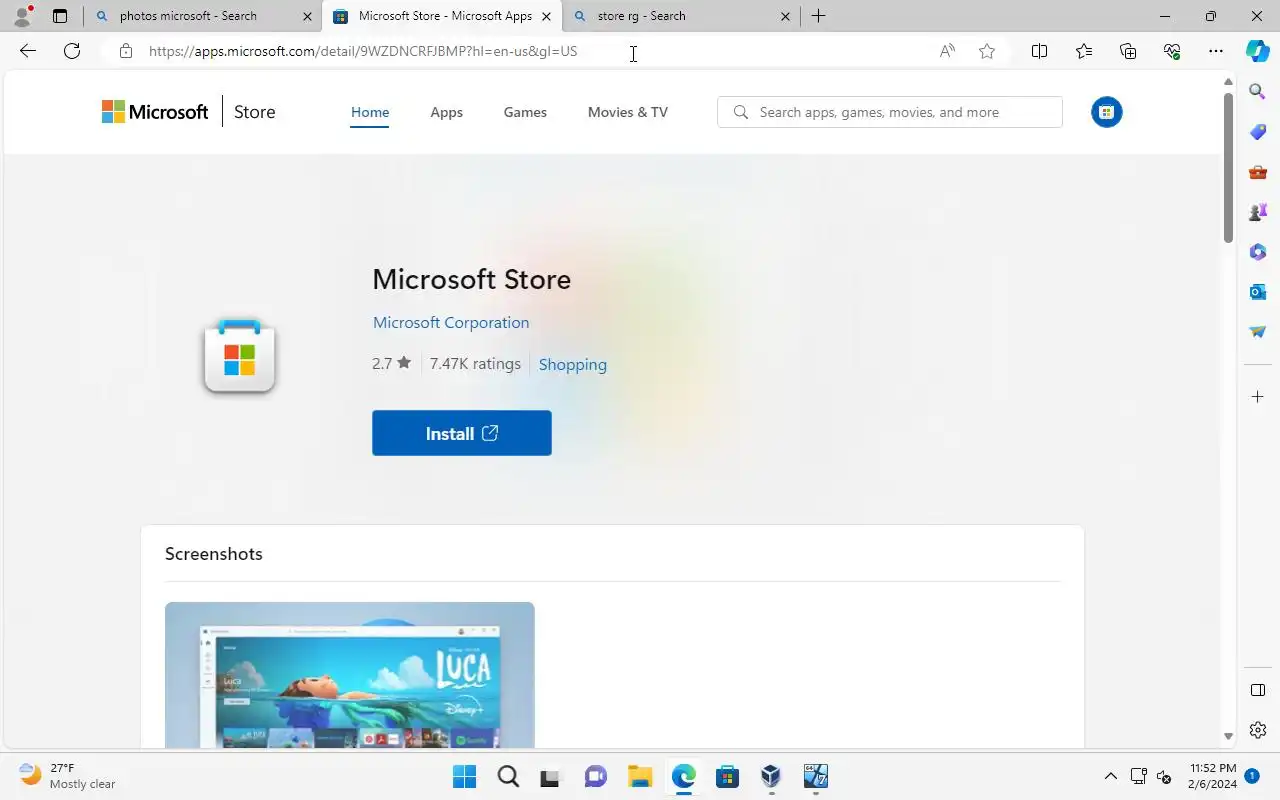Click the address bar URL
Image resolution: width=1280 pixels, height=800 pixels.
tap(363, 51)
